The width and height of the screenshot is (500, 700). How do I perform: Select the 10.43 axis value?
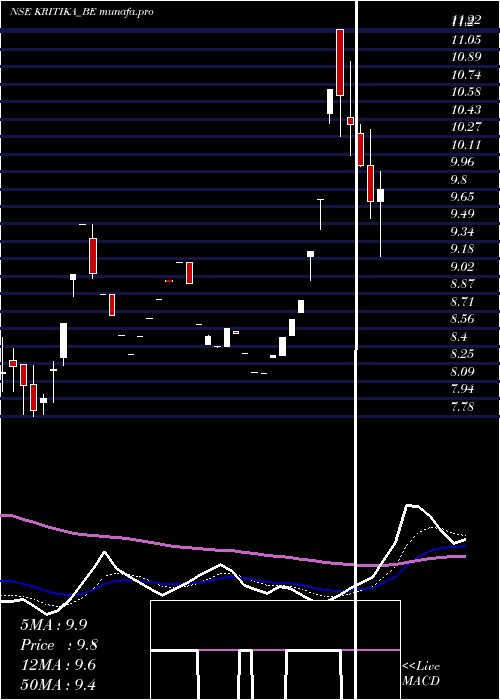pos(466,109)
